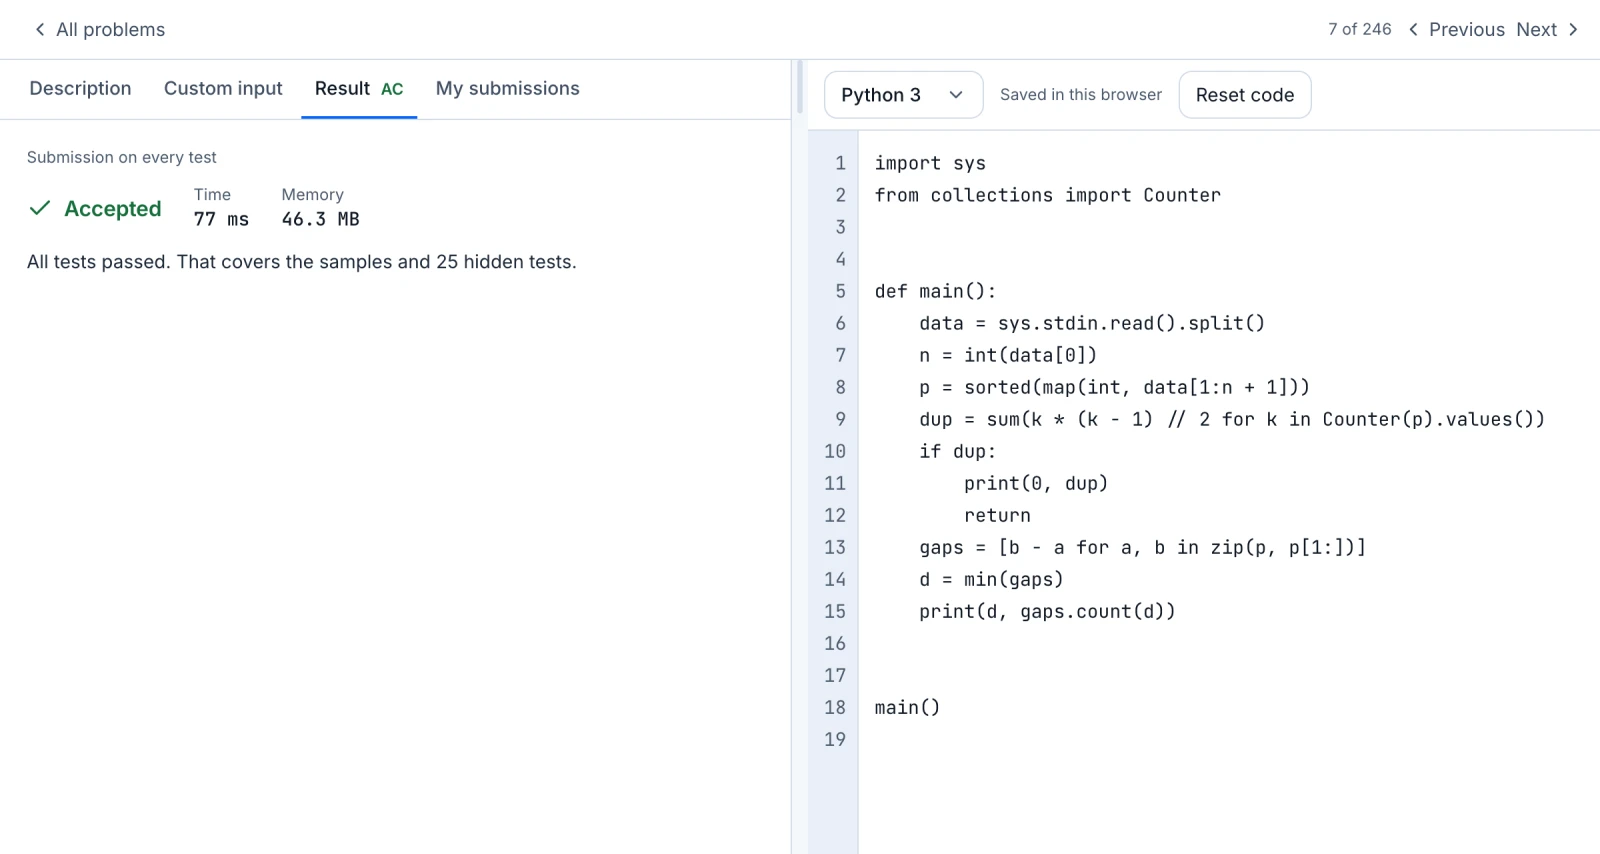1600x854 pixels.
Task: Click the green Accepted checkmark icon
Action: coord(40,208)
